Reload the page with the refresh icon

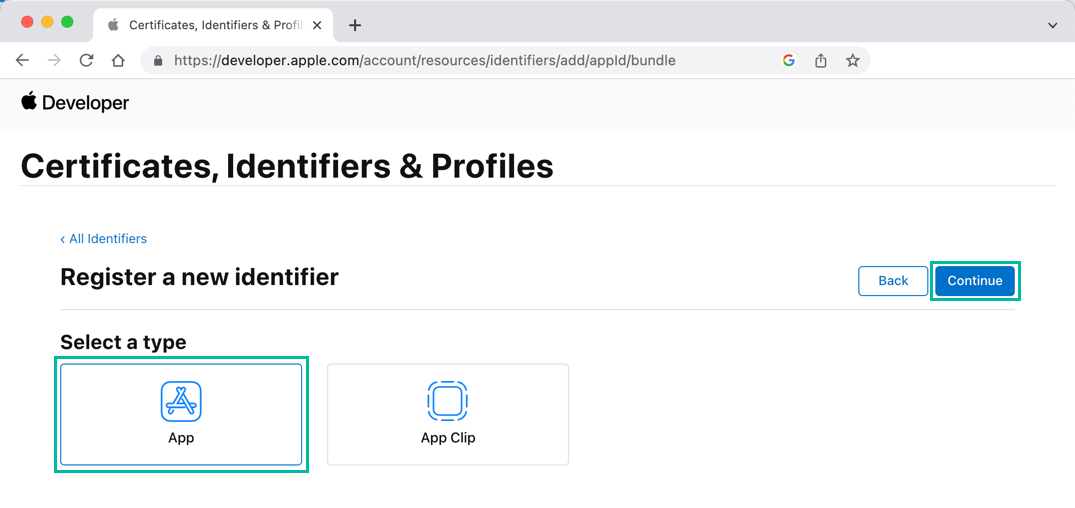[x=86, y=60]
